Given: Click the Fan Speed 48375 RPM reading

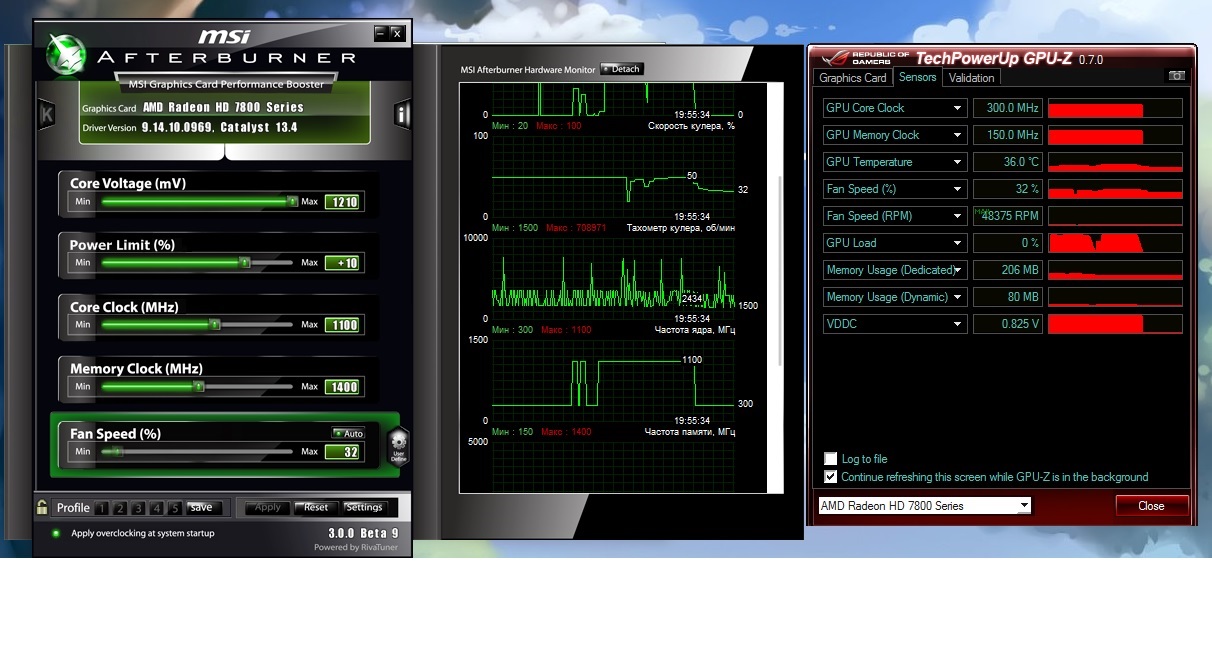Looking at the screenshot, I should coord(1007,216).
